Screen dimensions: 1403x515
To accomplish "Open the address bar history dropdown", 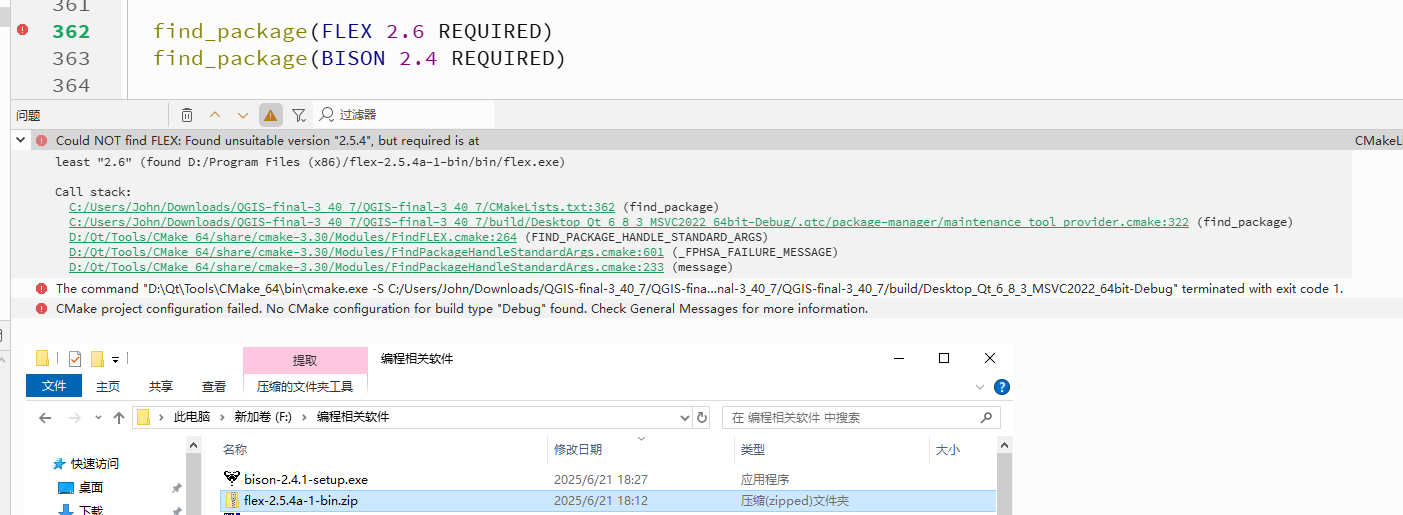I will 684,417.
